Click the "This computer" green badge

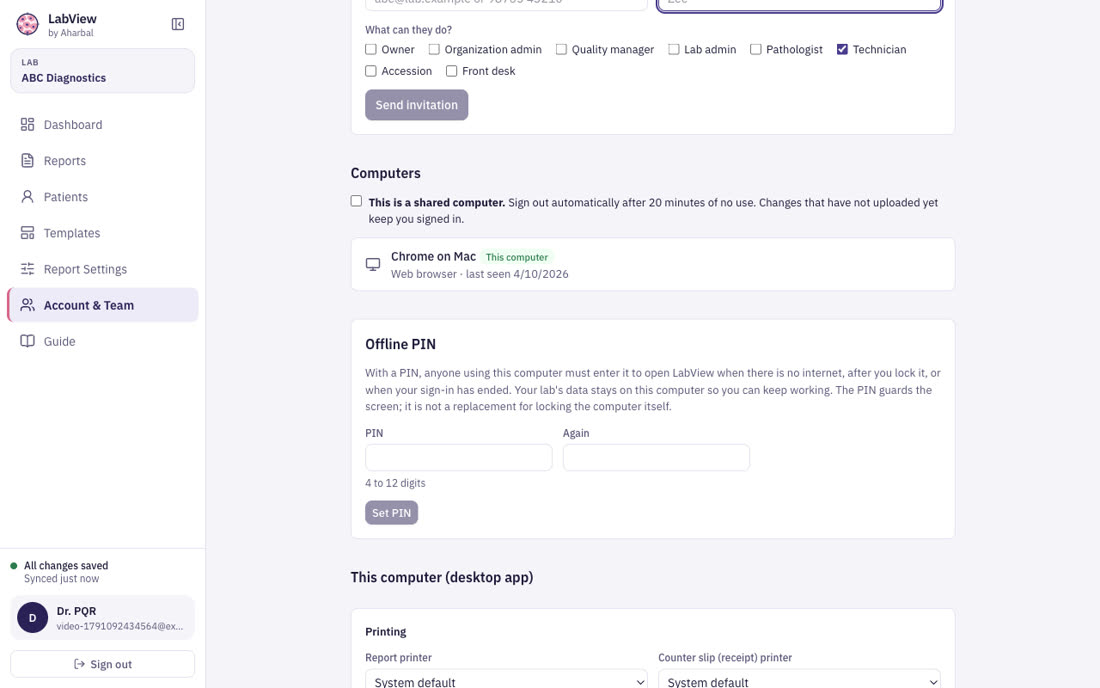517,257
